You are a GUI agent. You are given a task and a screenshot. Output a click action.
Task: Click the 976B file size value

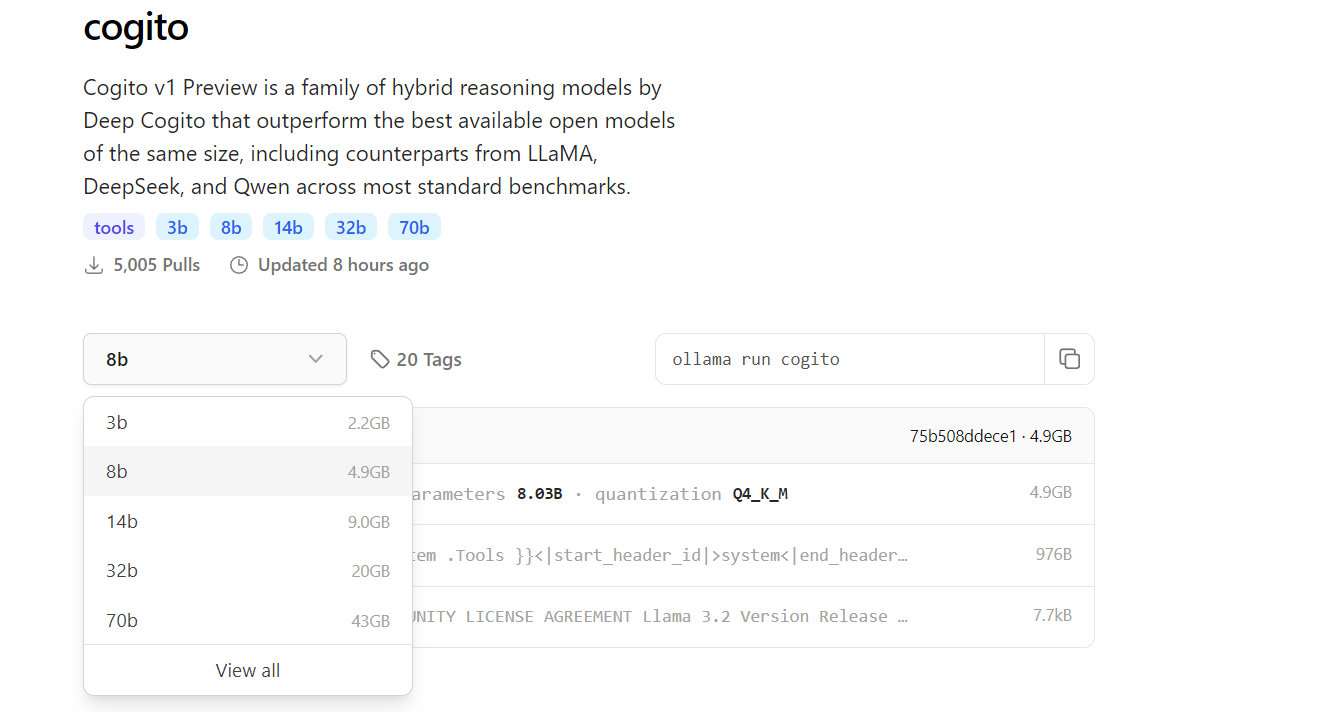[x=1053, y=554]
